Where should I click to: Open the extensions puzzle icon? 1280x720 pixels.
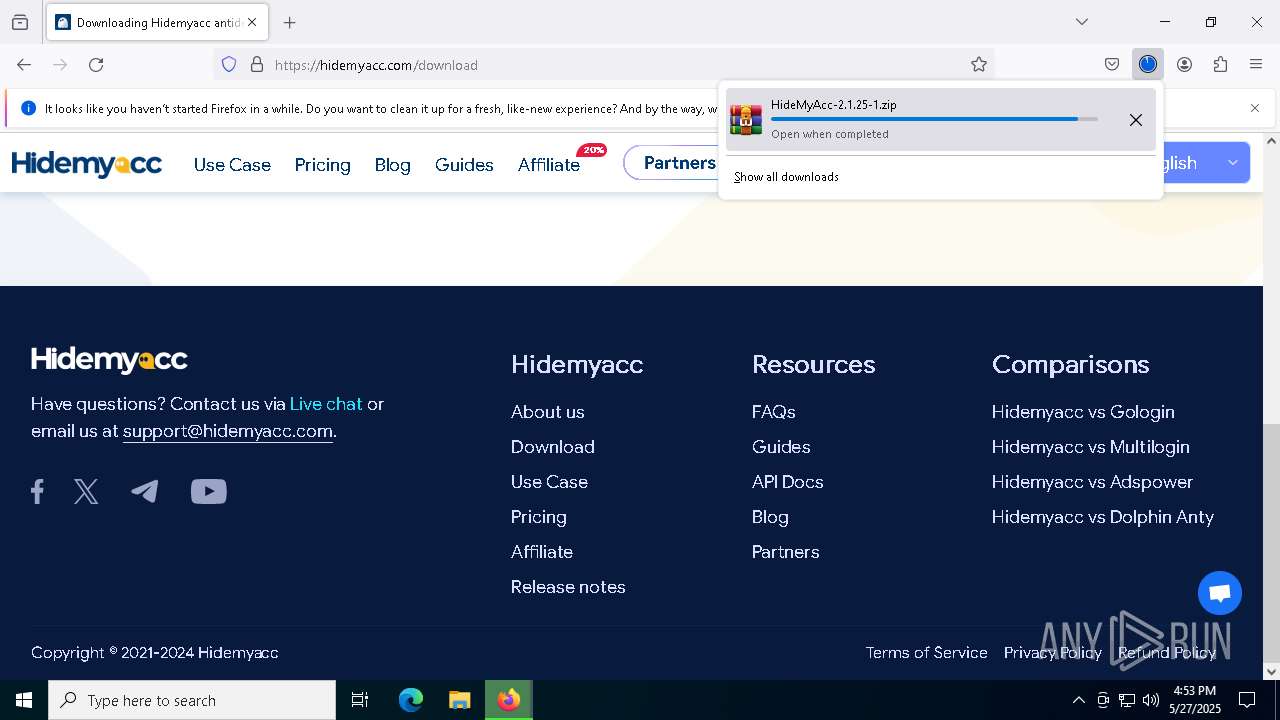(1220, 65)
